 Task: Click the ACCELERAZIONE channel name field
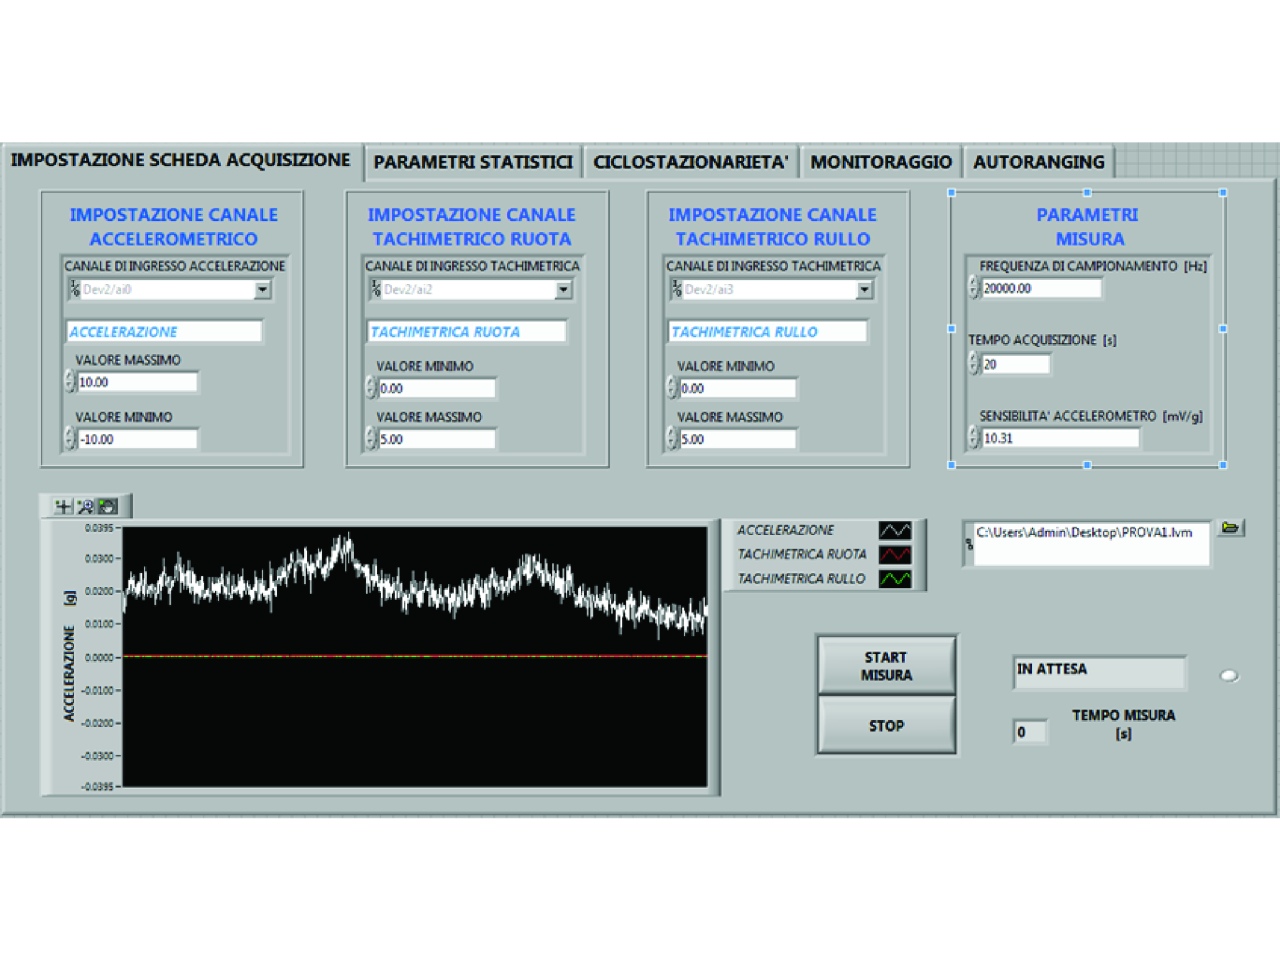pyautogui.click(x=165, y=331)
